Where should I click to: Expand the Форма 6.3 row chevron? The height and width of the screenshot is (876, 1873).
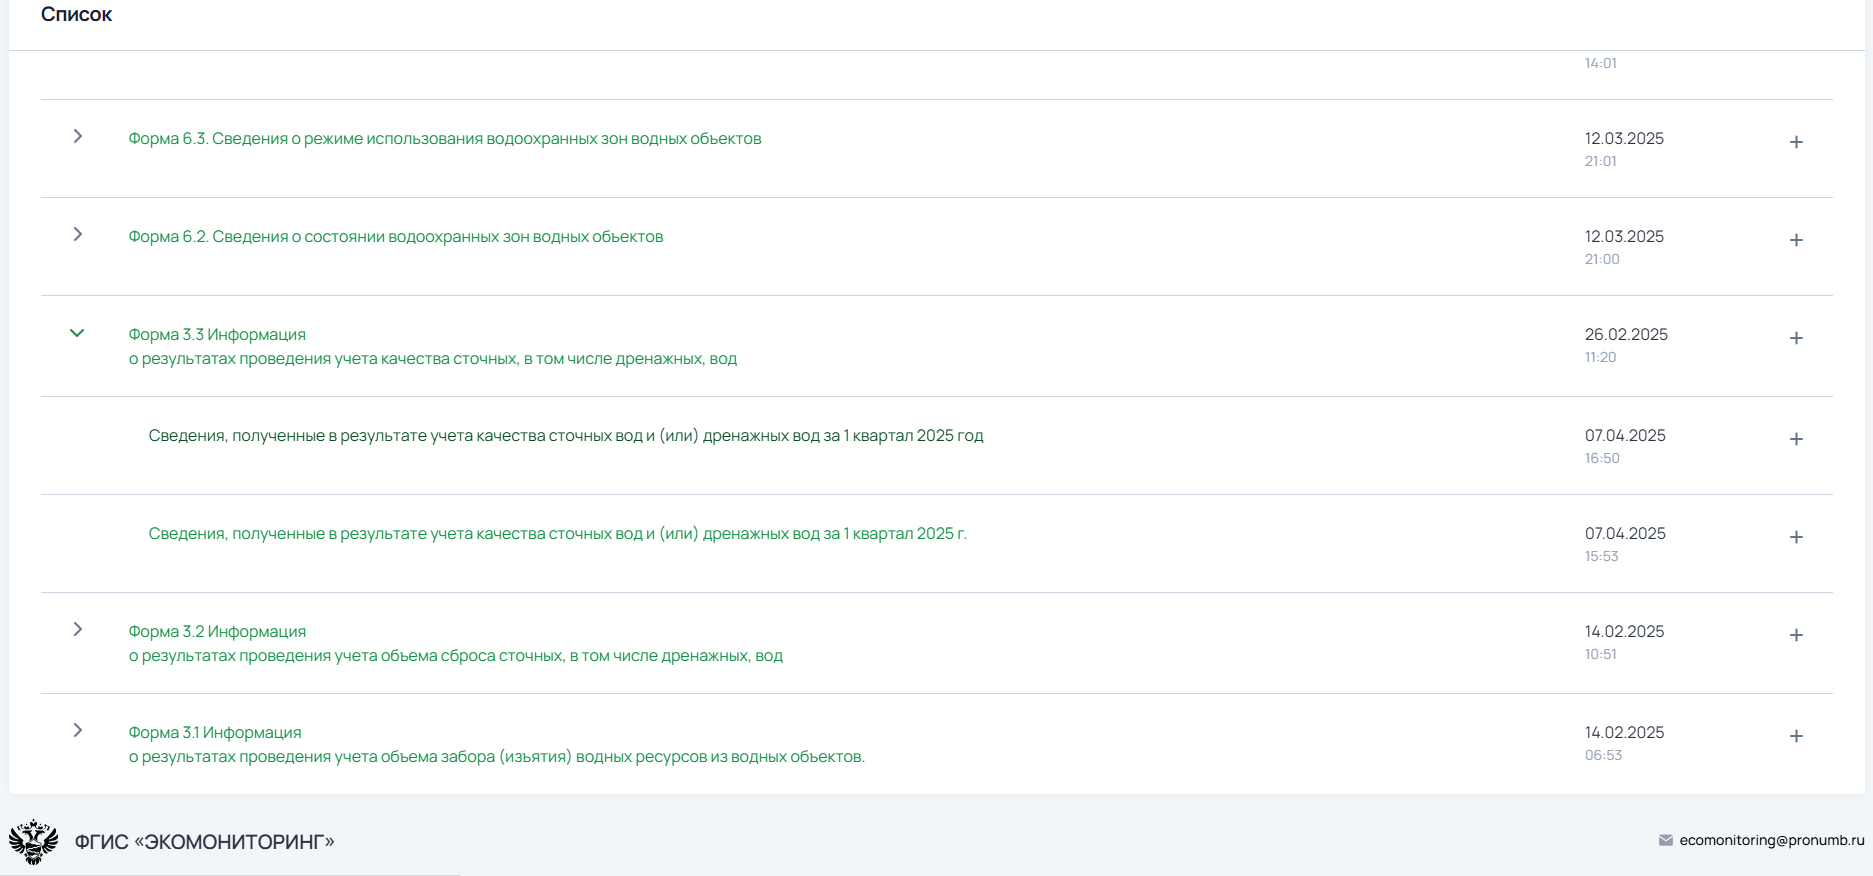(78, 136)
